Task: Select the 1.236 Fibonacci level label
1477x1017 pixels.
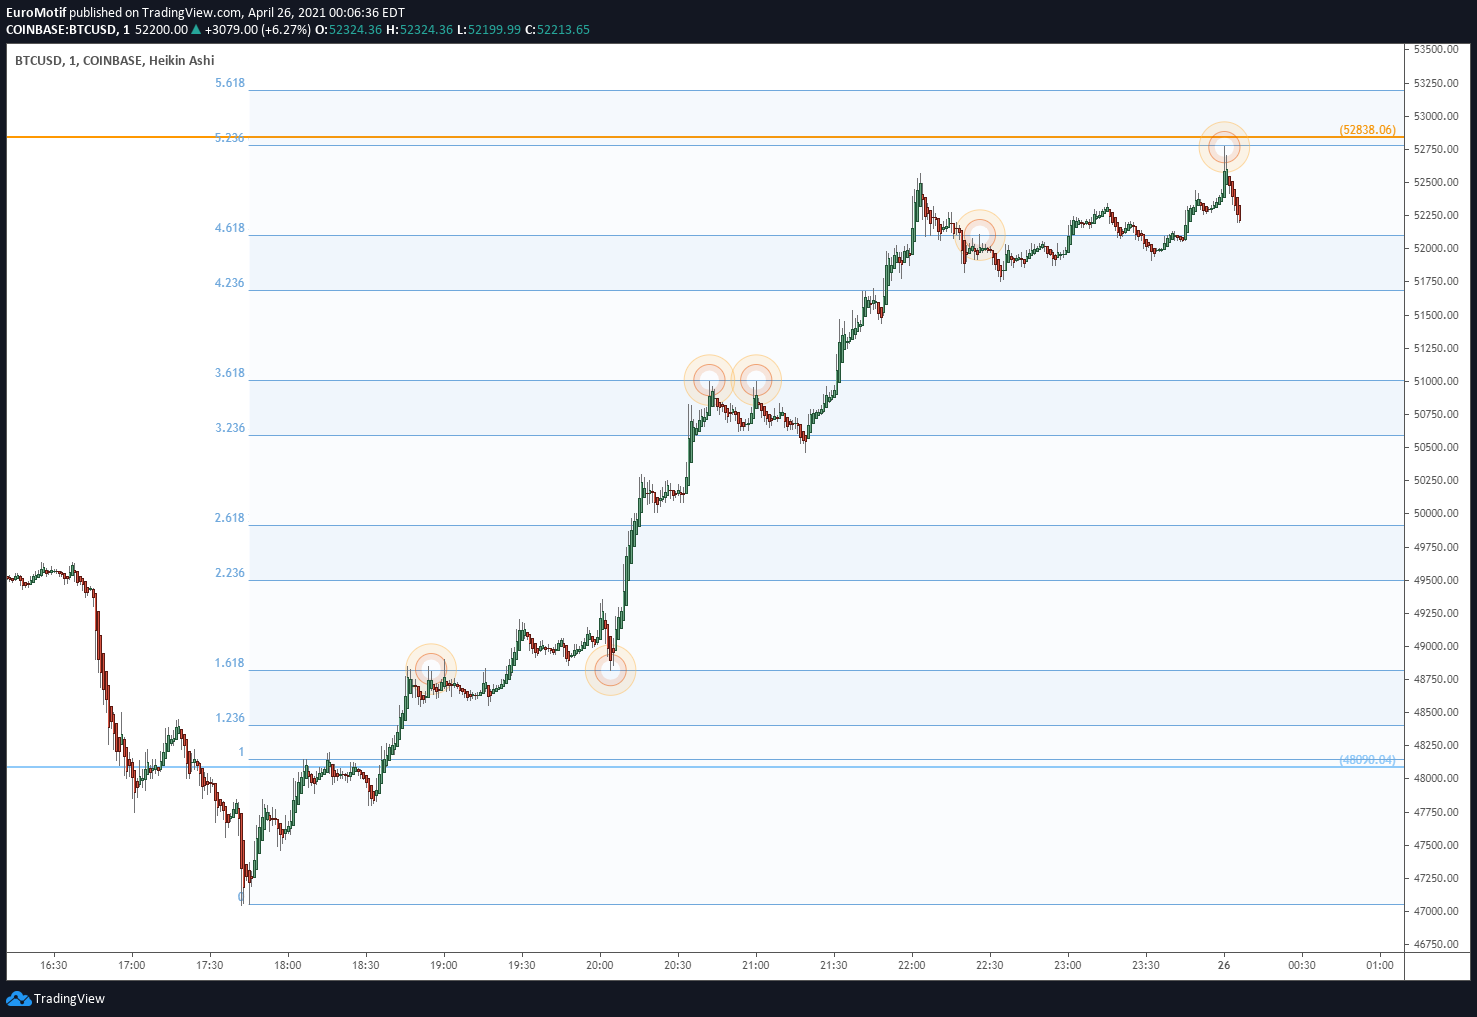Action: [230, 718]
